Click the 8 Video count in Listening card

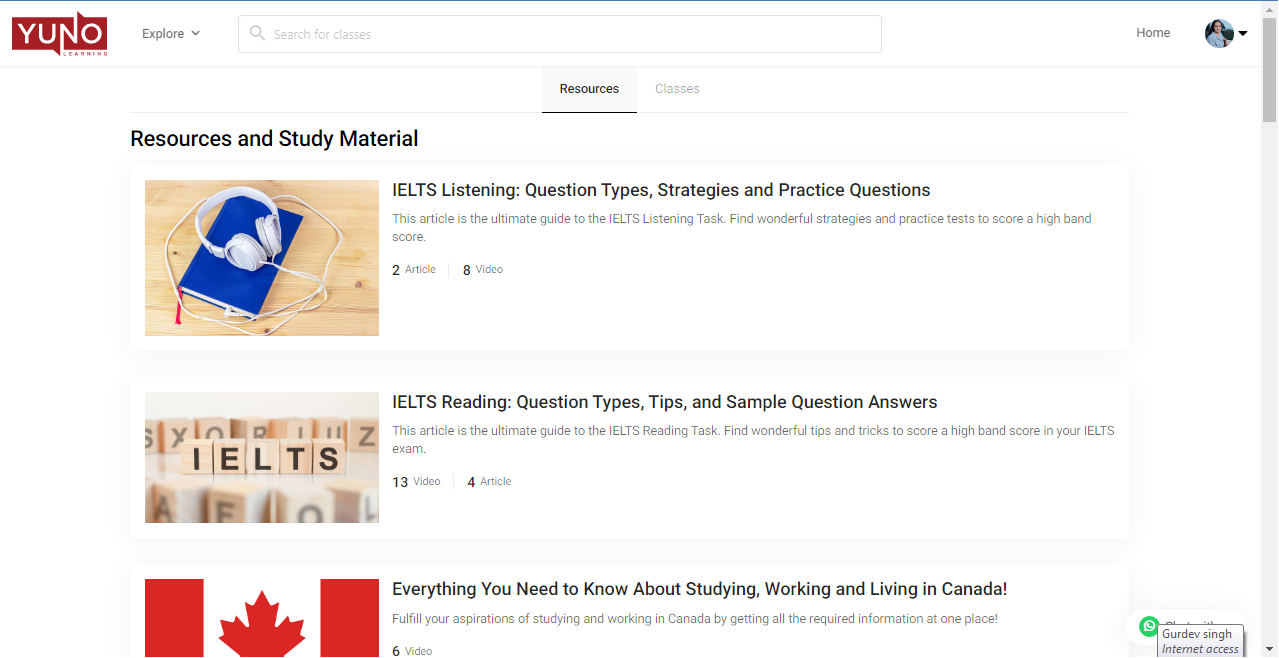coord(482,270)
